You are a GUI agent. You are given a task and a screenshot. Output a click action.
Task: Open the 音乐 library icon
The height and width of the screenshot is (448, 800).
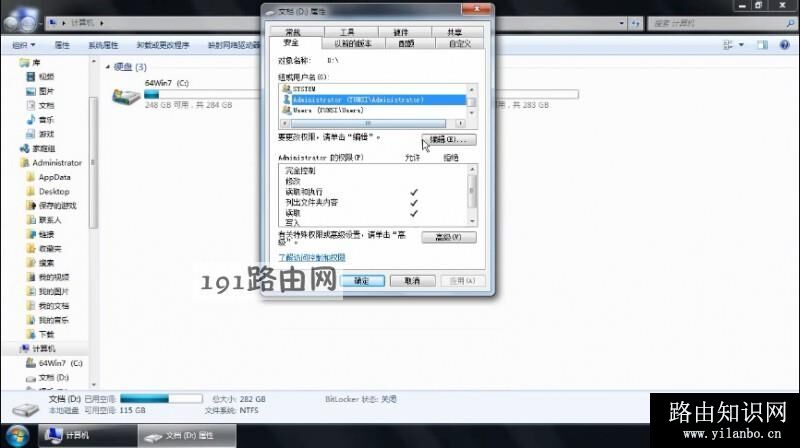coord(31,119)
